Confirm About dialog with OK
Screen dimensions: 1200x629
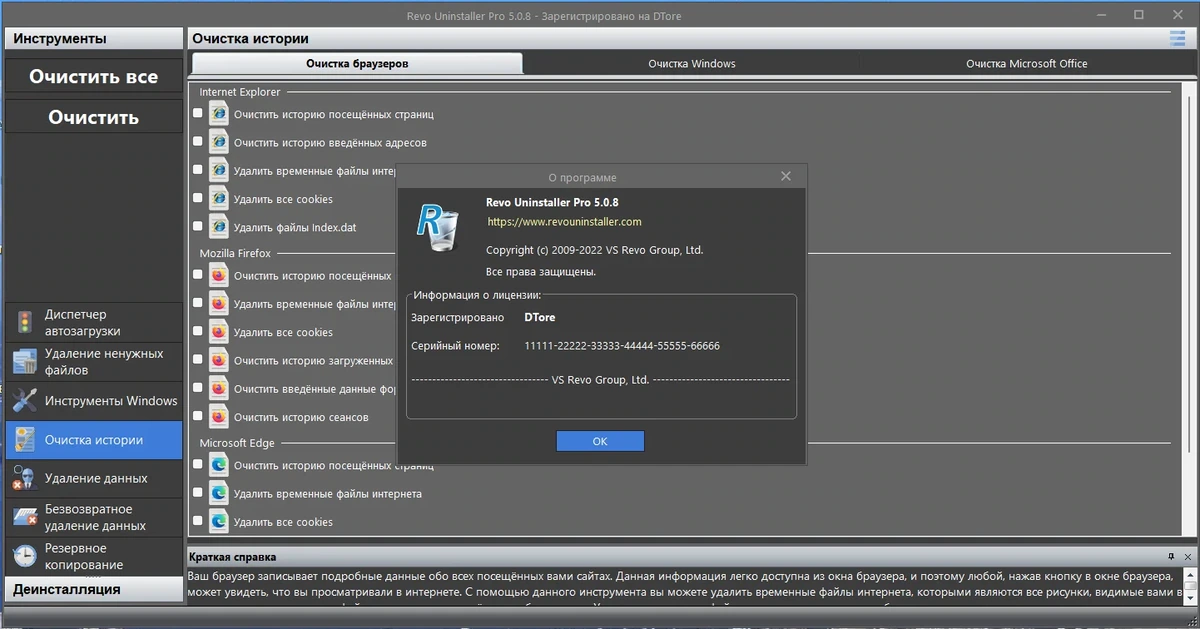600,441
